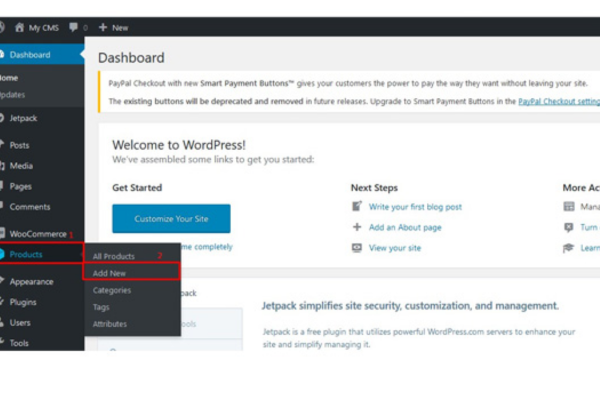Click the monitor icon beside View your site

357,248
